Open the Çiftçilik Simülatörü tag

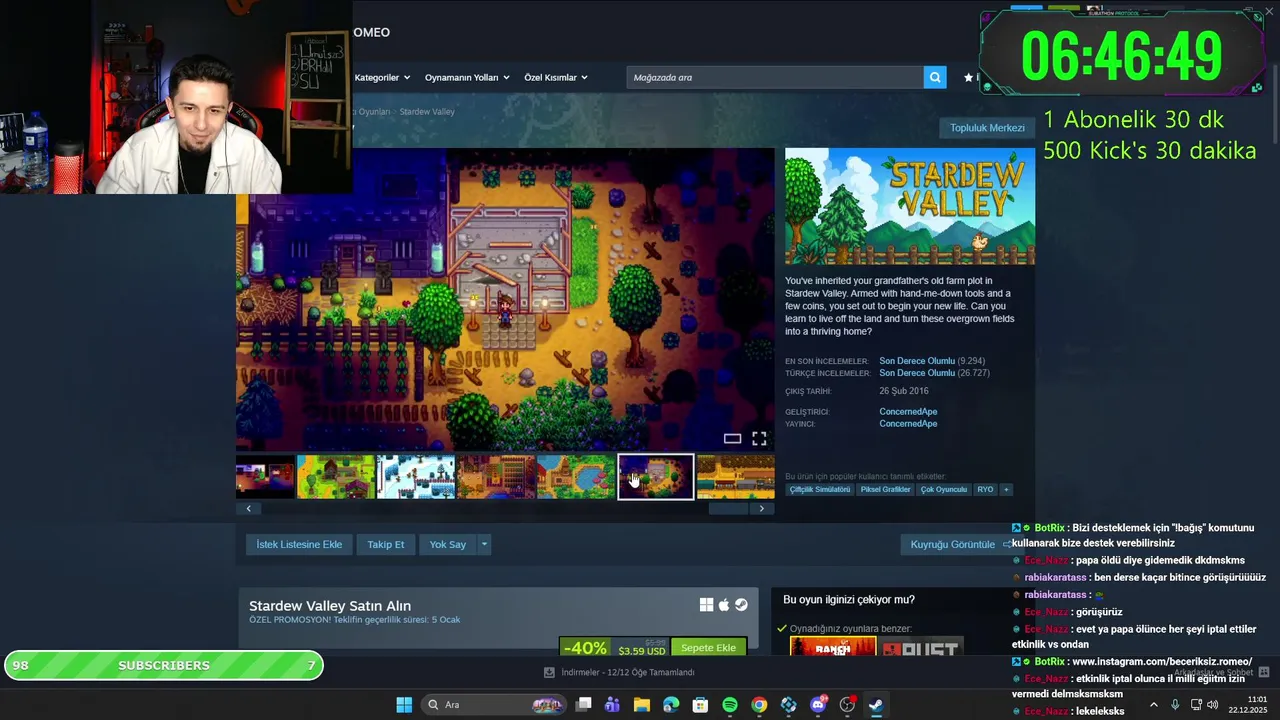pos(820,490)
